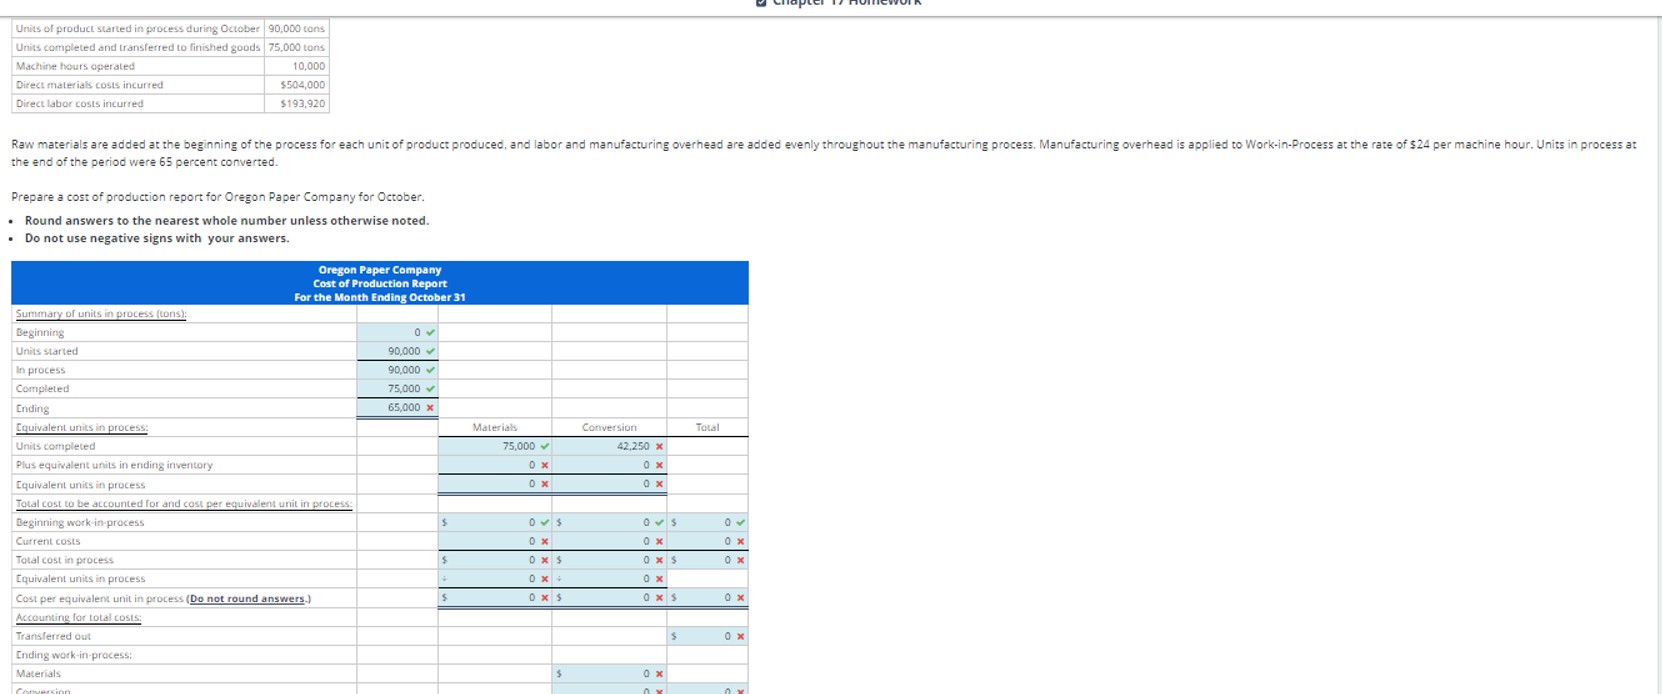This screenshot has height=694, width=1662.
Task: Select the Direct labor costs incurred label
Action: click(79, 104)
